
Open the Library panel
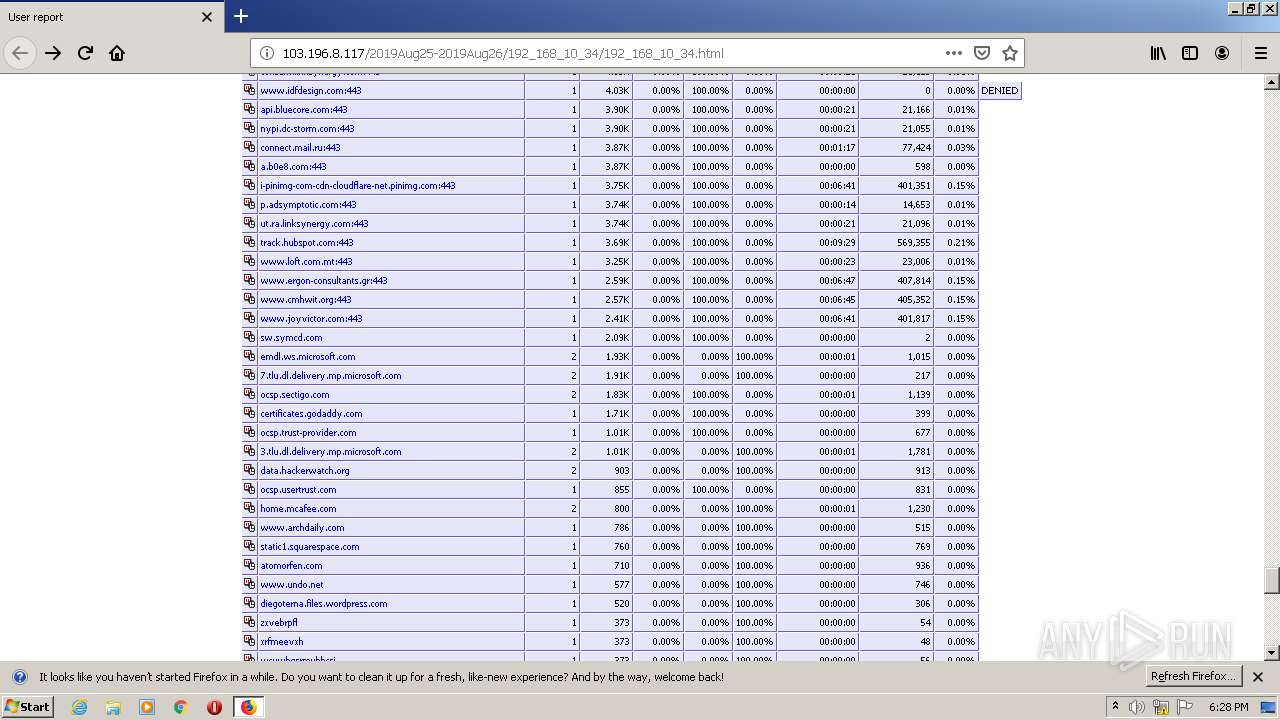click(1158, 53)
